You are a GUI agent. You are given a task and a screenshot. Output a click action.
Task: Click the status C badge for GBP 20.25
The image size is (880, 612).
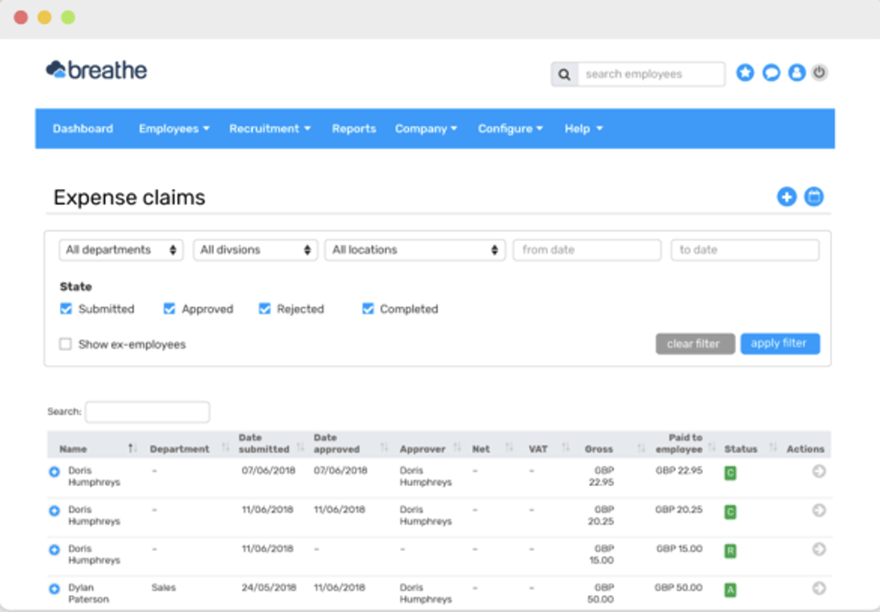[x=730, y=512]
